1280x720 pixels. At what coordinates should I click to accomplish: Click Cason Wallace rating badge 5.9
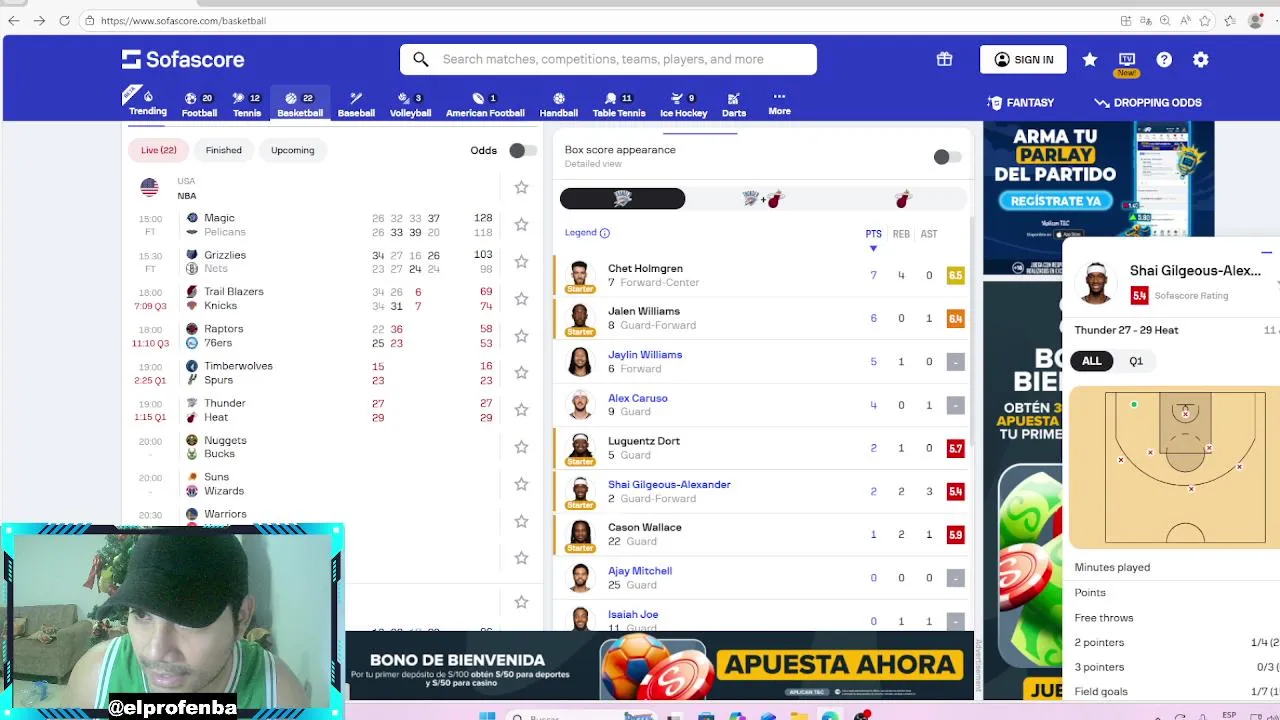click(x=955, y=535)
